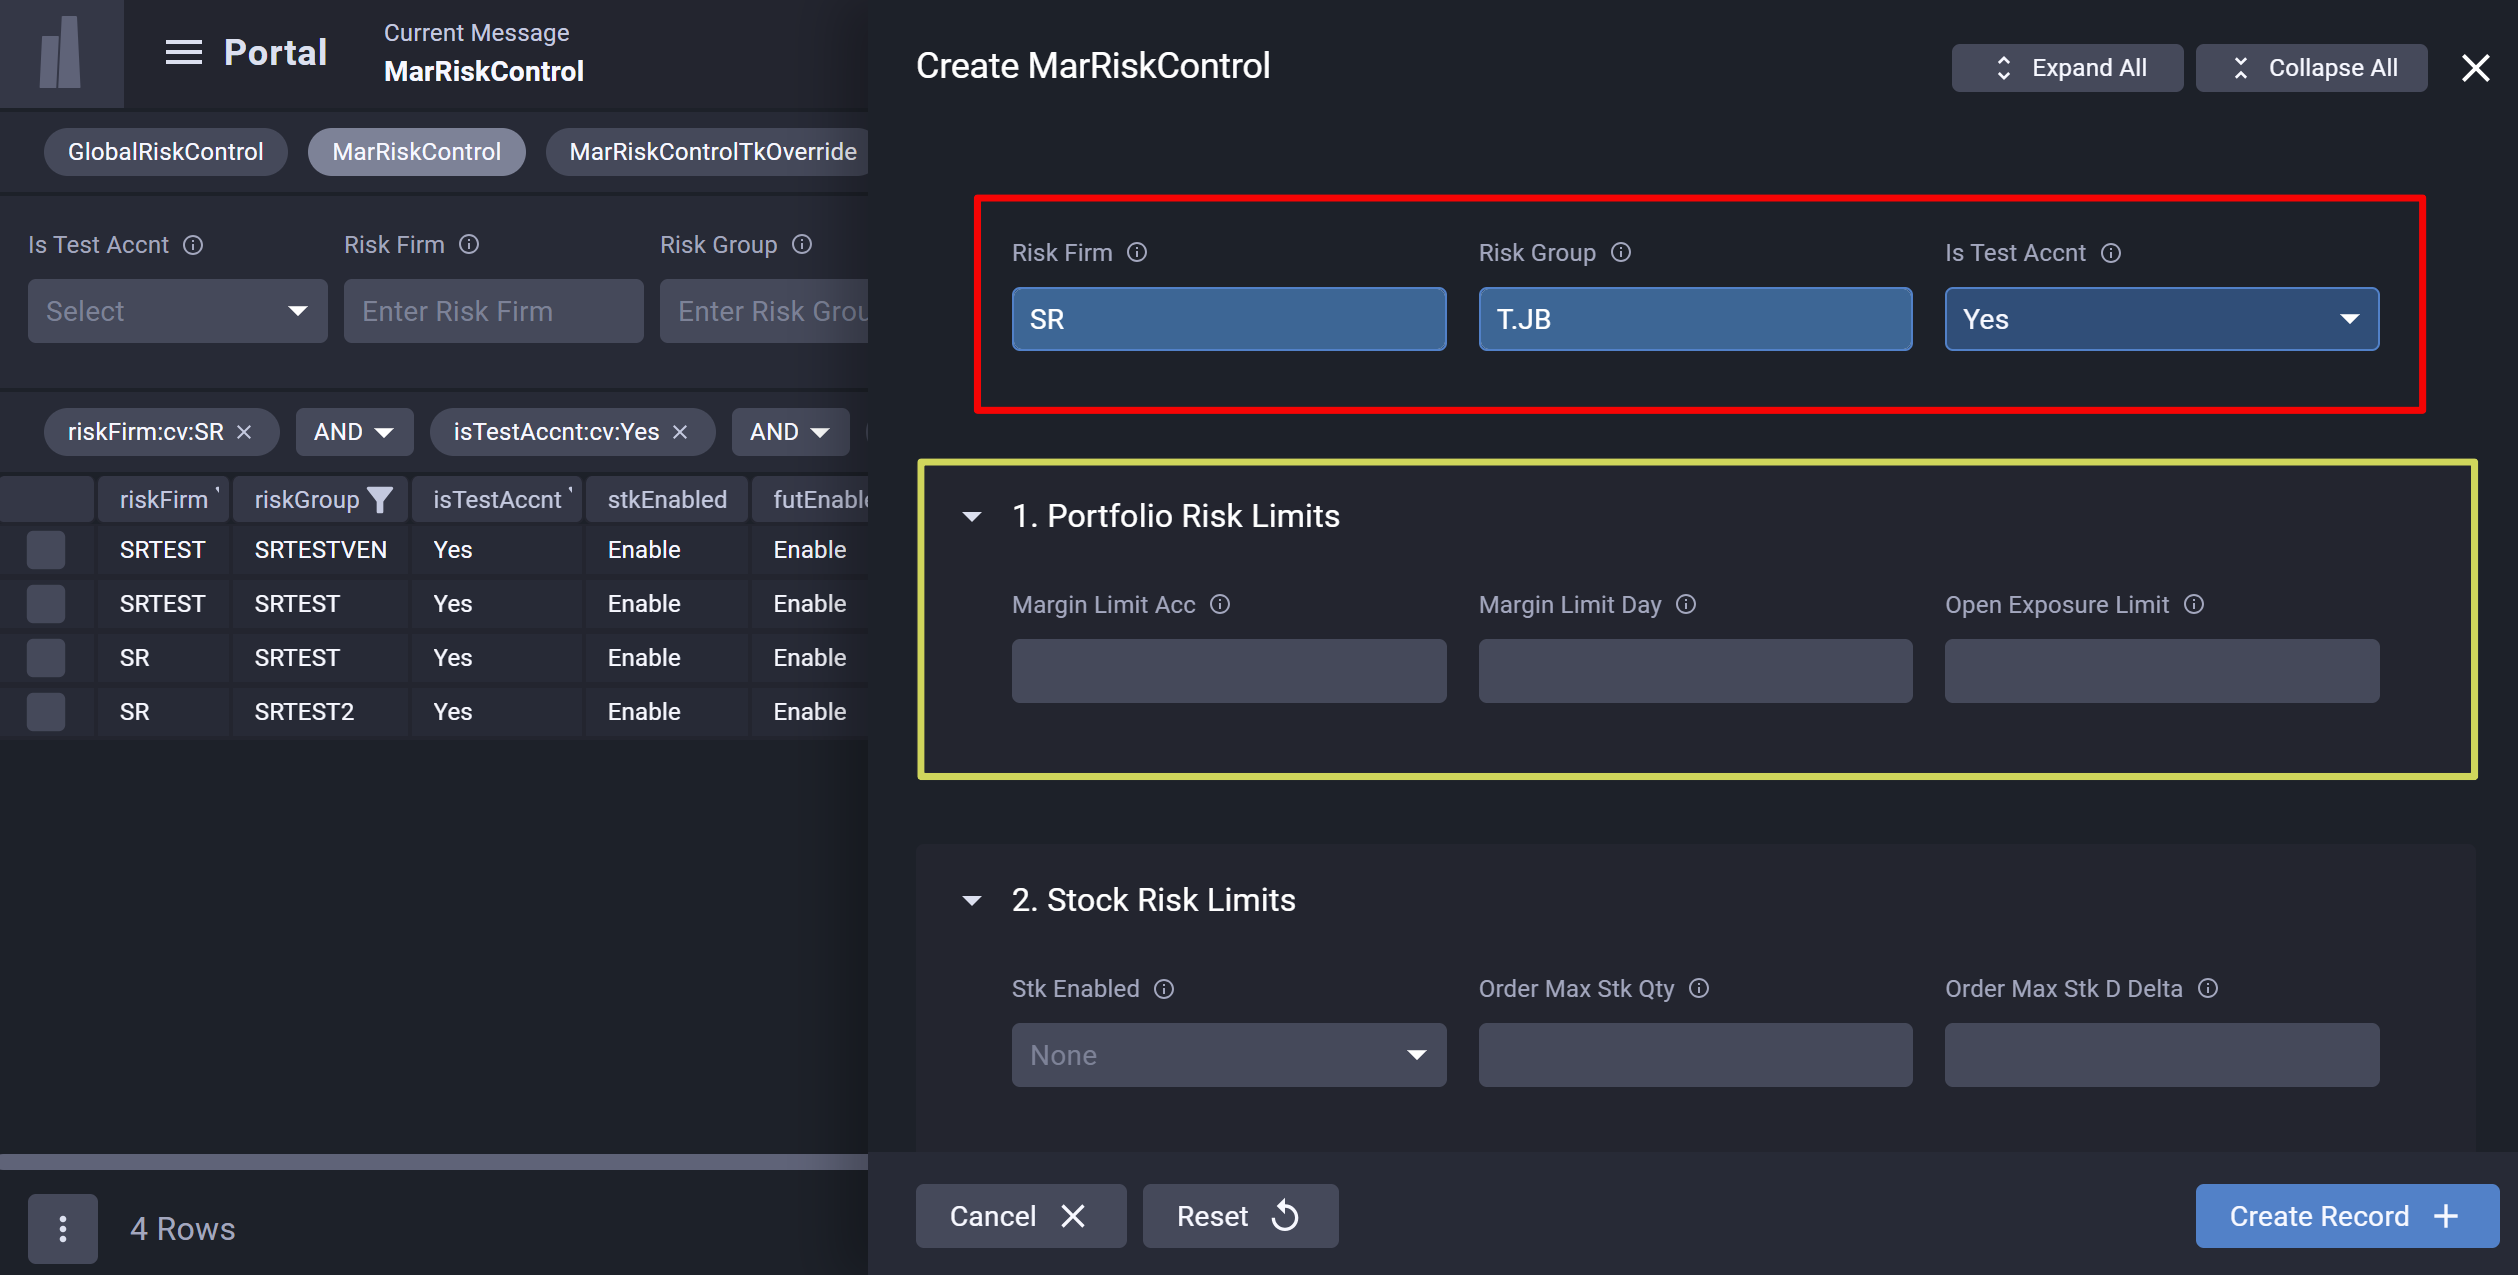
Task: Remove the riskFirm:cv:SR filter chip
Action: pyautogui.click(x=244, y=432)
